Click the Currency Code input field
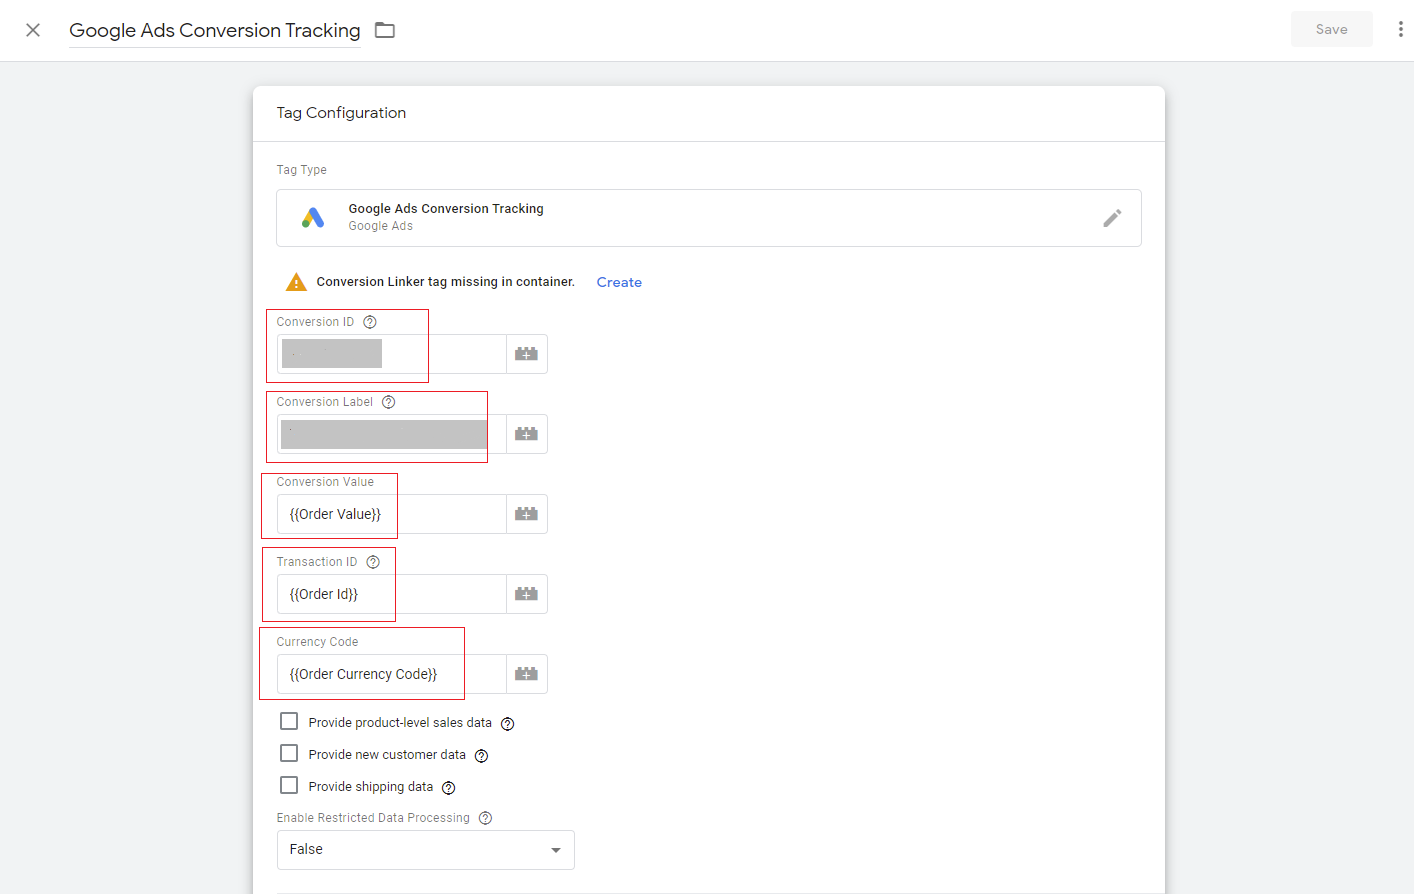The height and width of the screenshot is (894, 1414). pos(391,674)
